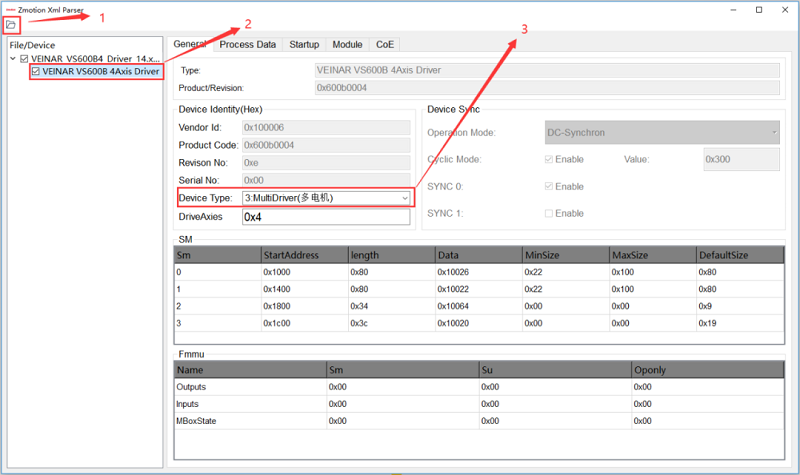Collapse the VEINAR_VS600B4_Driver file tree node
Image resolution: width=800 pixels, height=475 pixels.
tap(13, 59)
